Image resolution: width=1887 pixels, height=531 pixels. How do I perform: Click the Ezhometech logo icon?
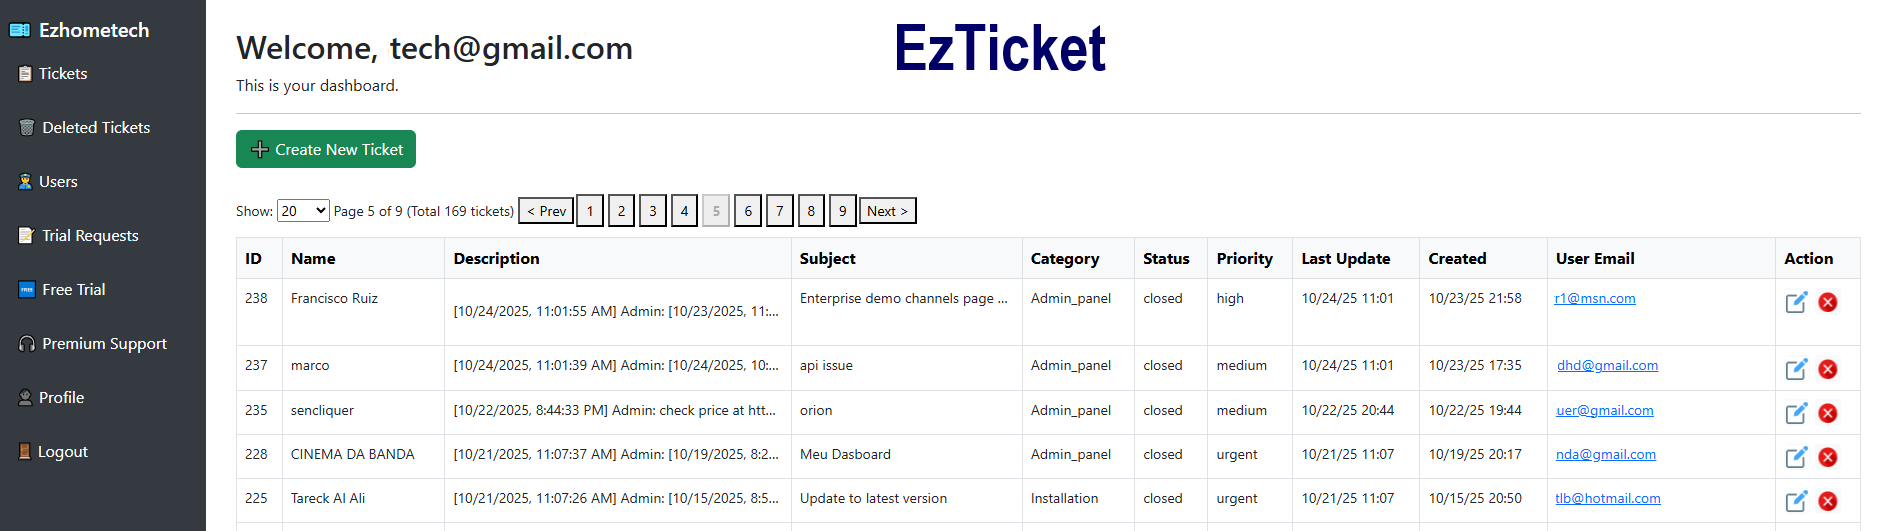pyautogui.click(x=19, y=30)
